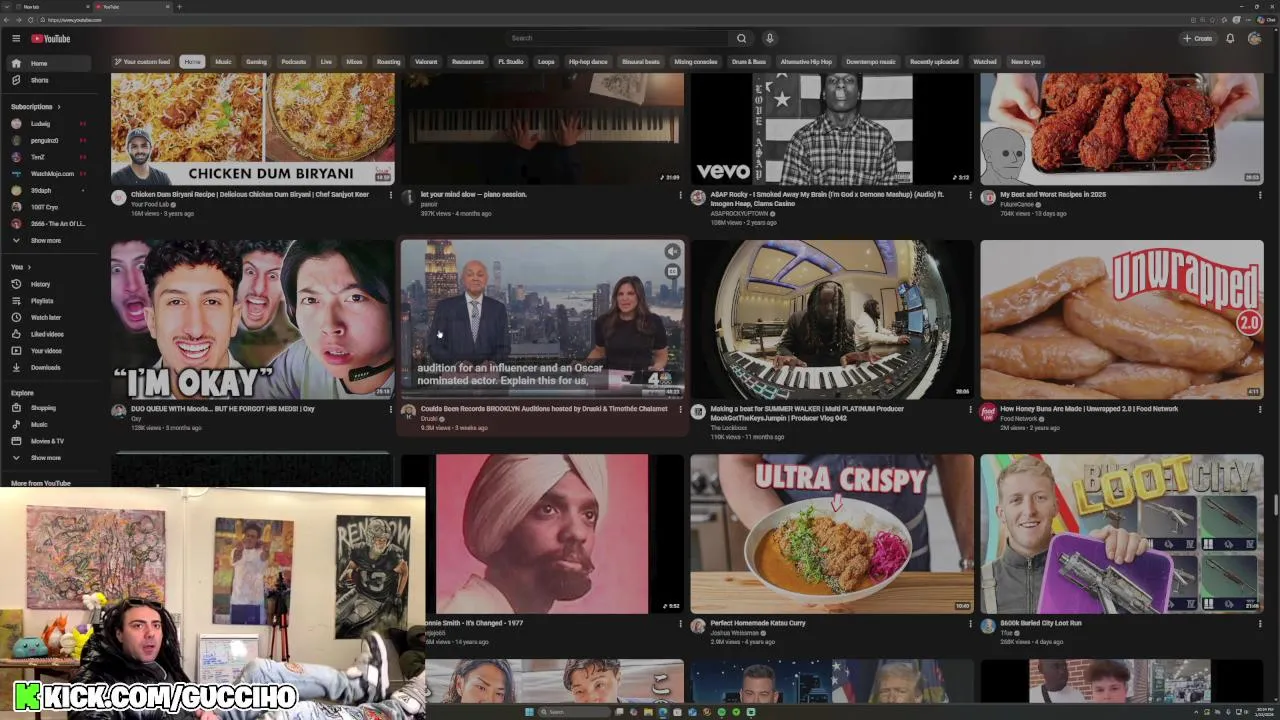The width and height of the screenshot is (1280, 720).
Task: Open the account avatar menu
Action: click(1254, 38)
